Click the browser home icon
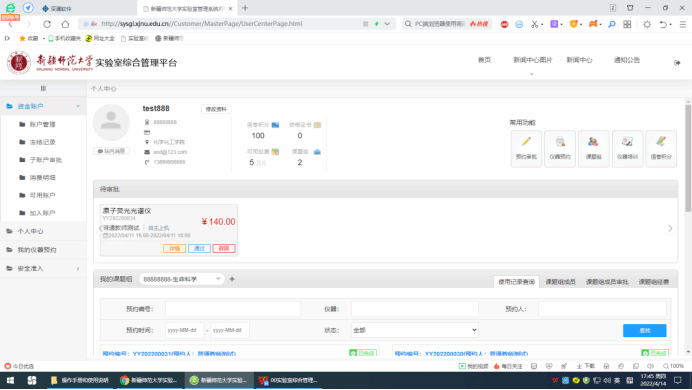 pos(65,24)
